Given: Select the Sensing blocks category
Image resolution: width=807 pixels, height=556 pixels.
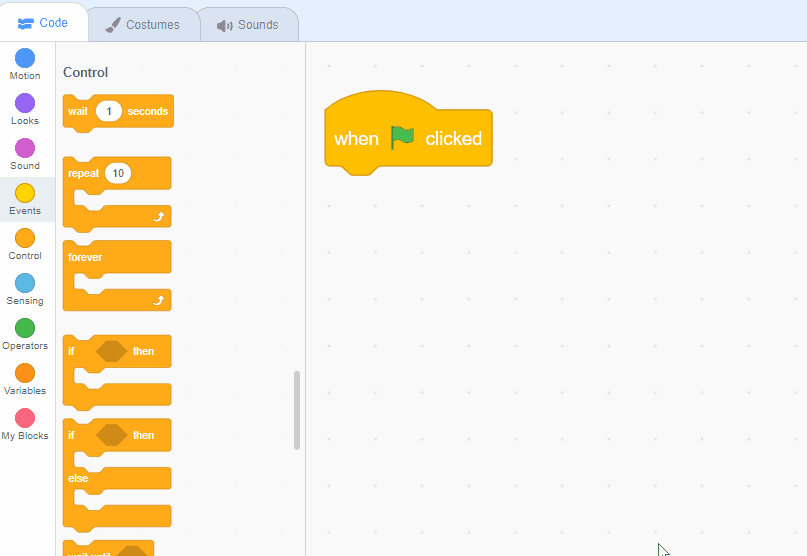Looking at the screenshot, I should (x=25, y=289).
